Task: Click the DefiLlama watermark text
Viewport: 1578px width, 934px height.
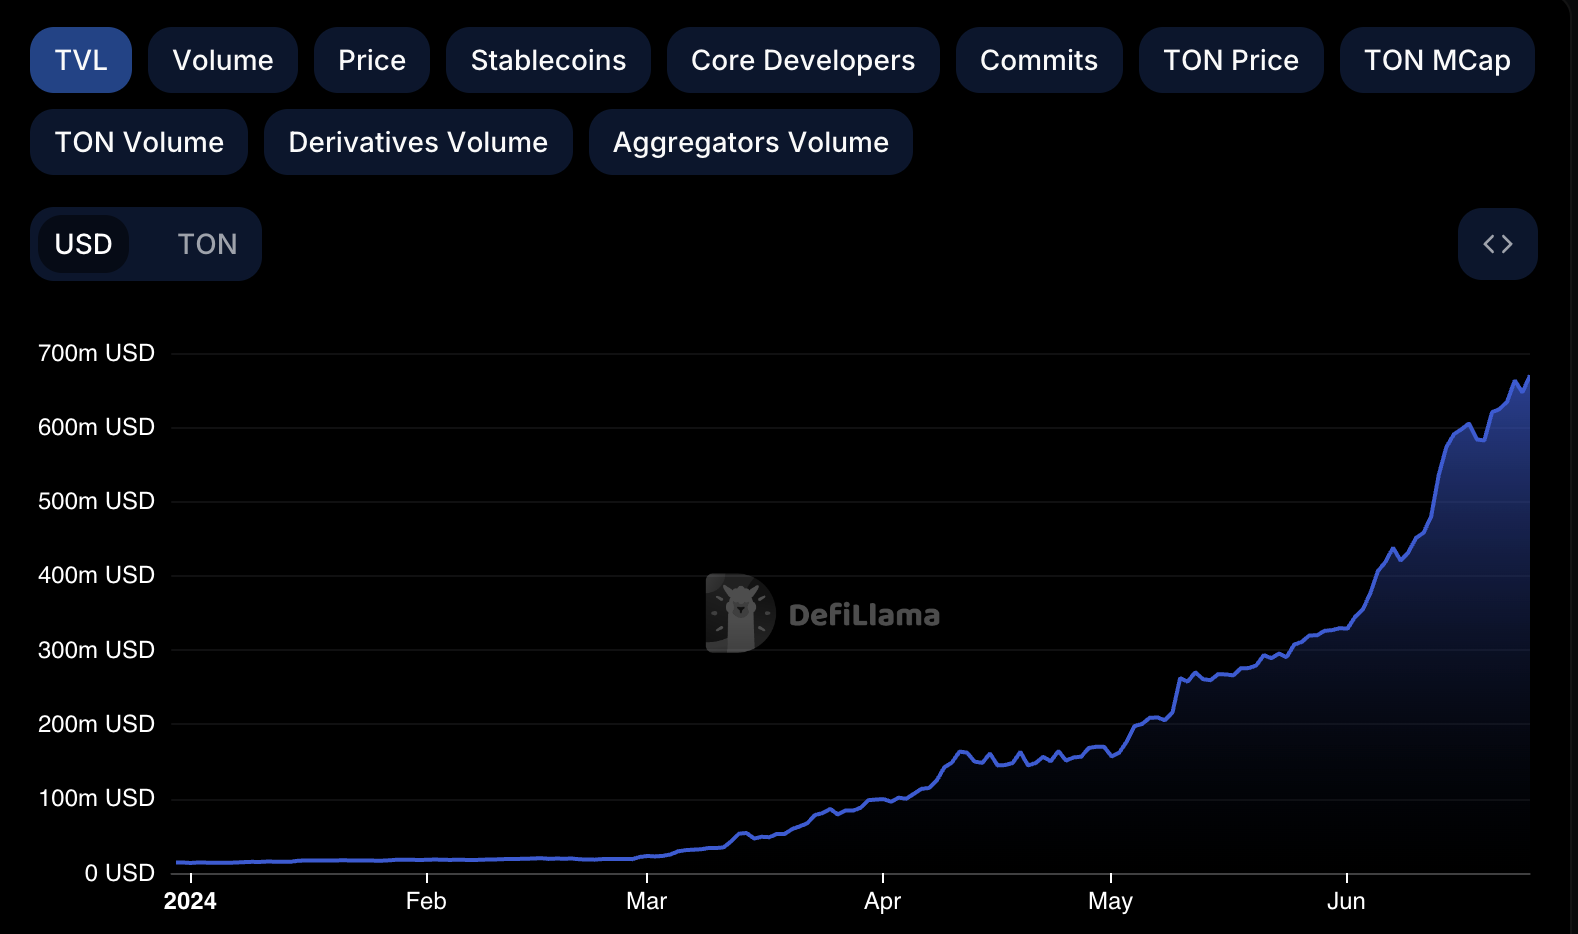Action: (x=864, y=615)
